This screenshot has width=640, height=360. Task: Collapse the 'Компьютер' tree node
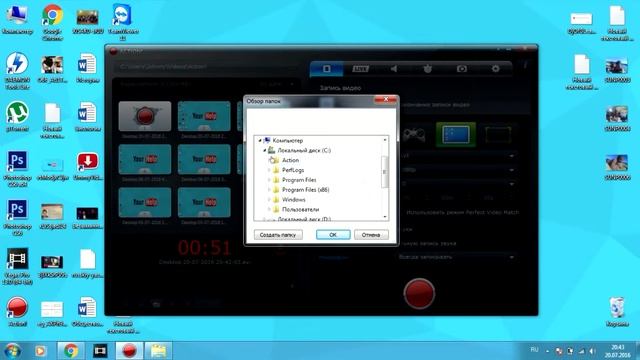260,140
